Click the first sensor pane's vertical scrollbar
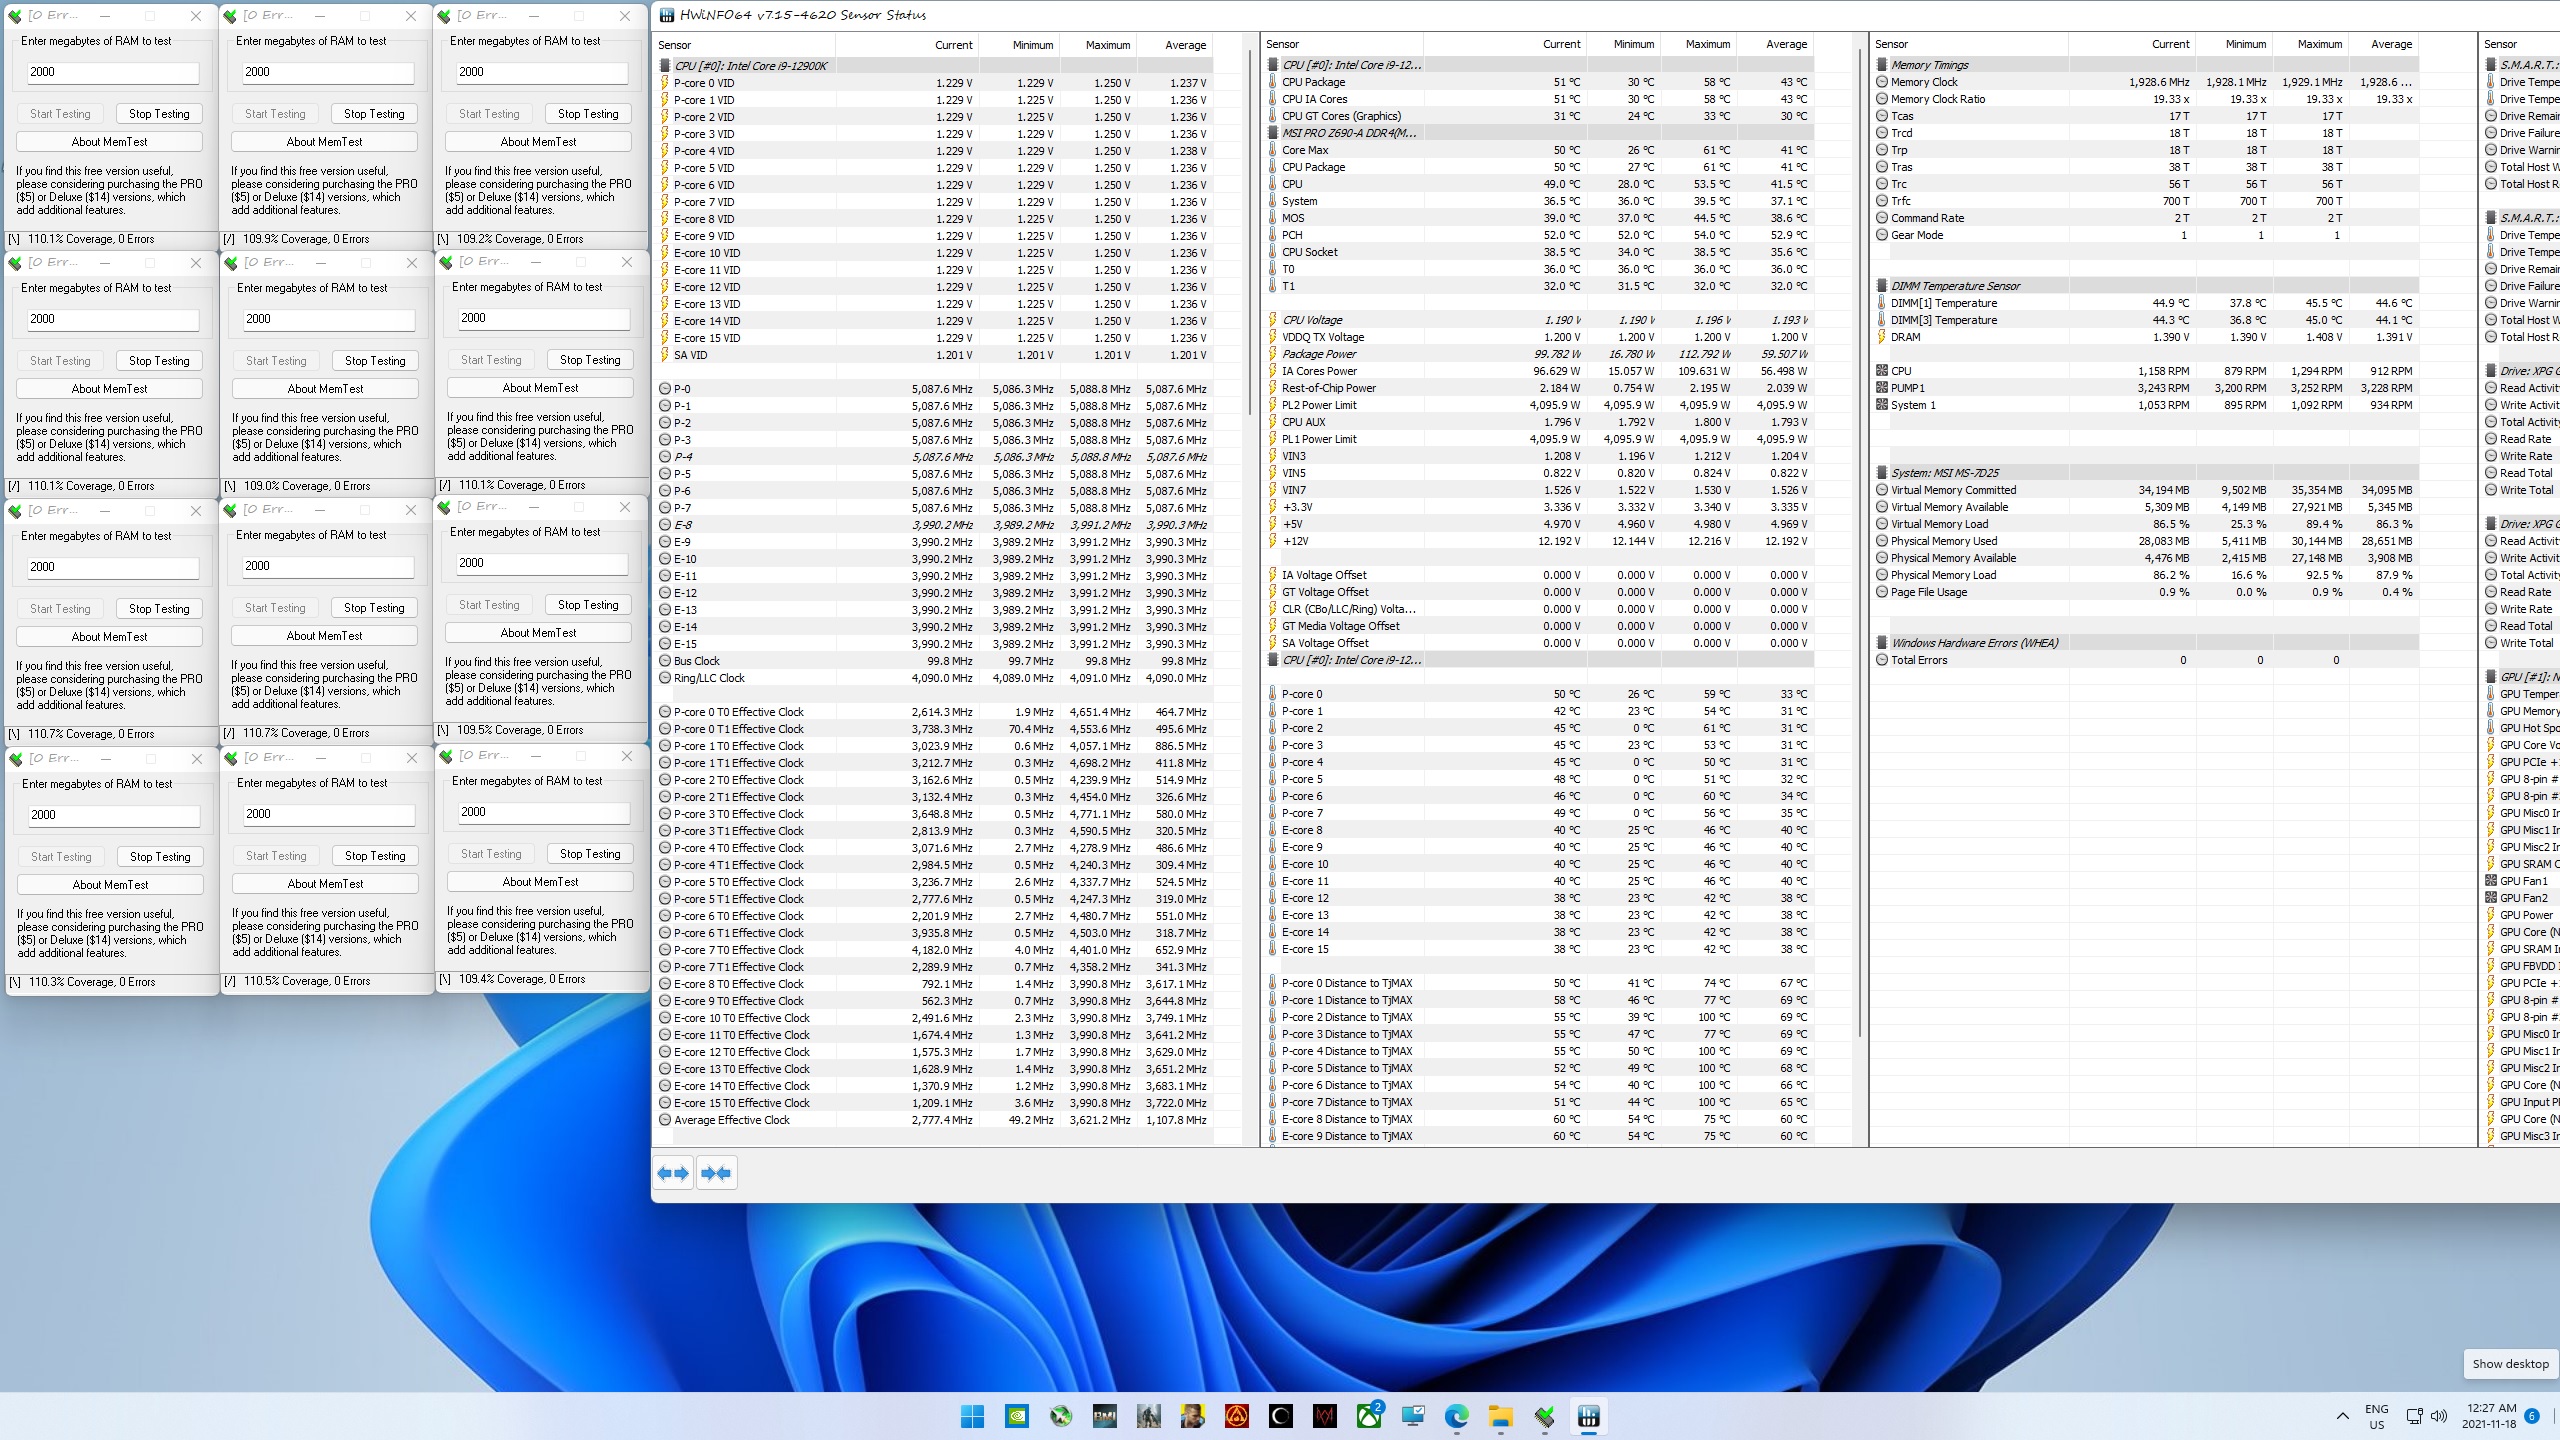2560x1440 pixels. point(1249,230)
